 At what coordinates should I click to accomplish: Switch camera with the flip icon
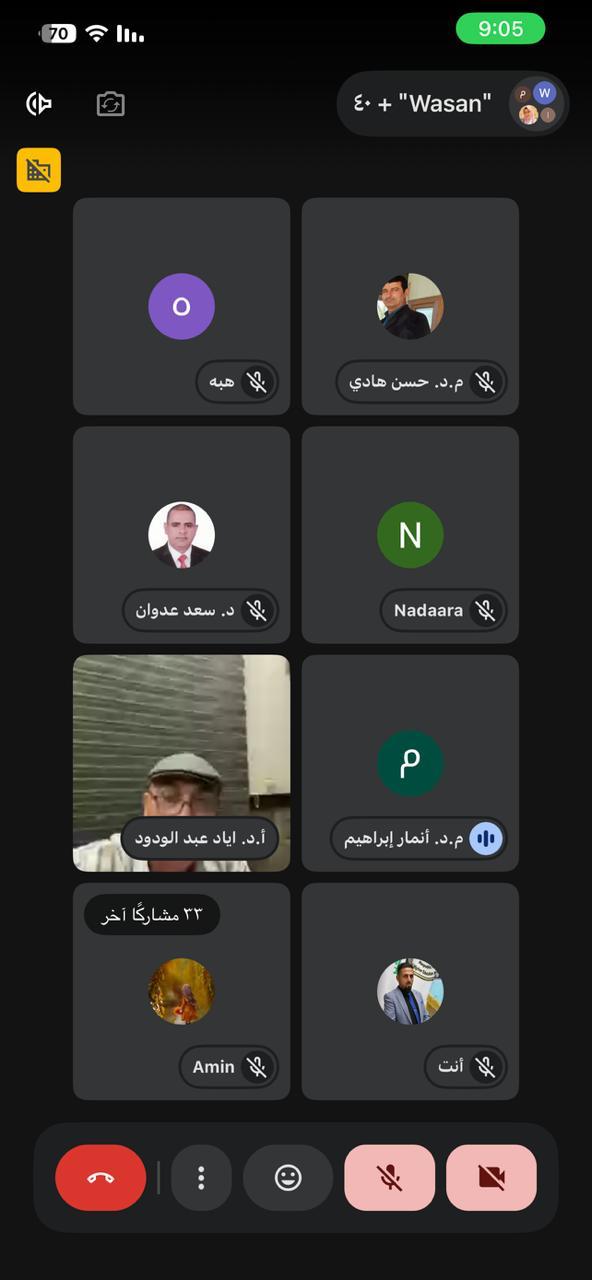coord(110,104)
